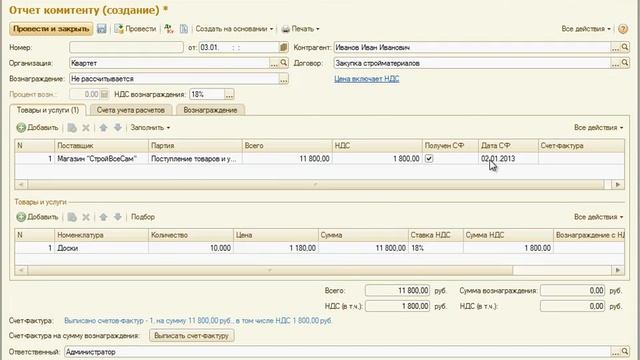The width and height of the screenshot is (640, 360).
Task: Add row with upper Добавить button
Action: [x=38, y=128]
